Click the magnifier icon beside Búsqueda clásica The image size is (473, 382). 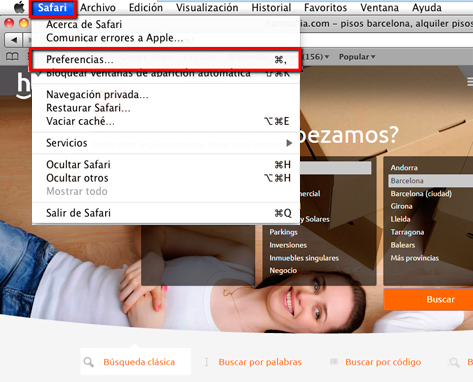(x=89, y=362)
